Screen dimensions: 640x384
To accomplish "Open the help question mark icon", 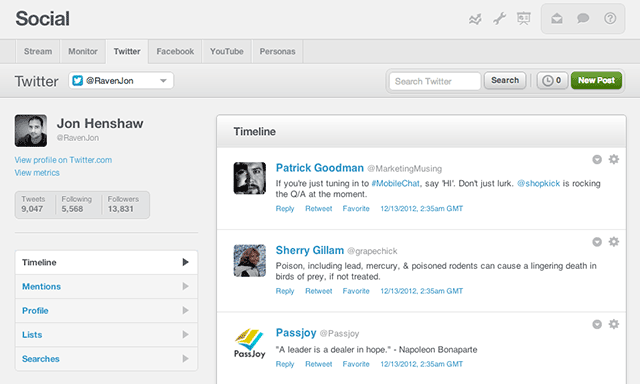I will point(610,19).
